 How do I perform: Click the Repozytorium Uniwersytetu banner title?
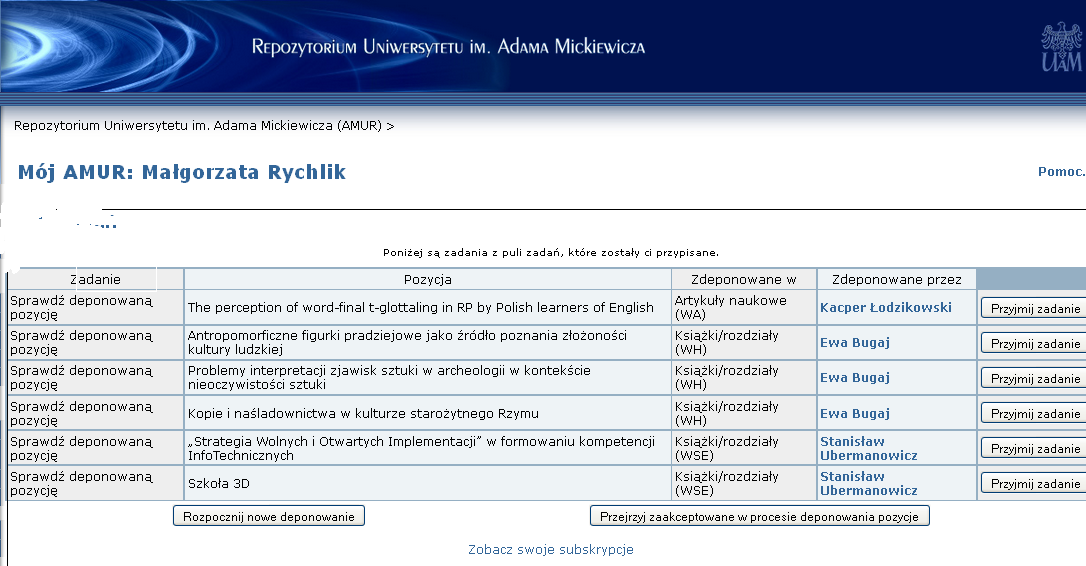[x=448, y=47]
